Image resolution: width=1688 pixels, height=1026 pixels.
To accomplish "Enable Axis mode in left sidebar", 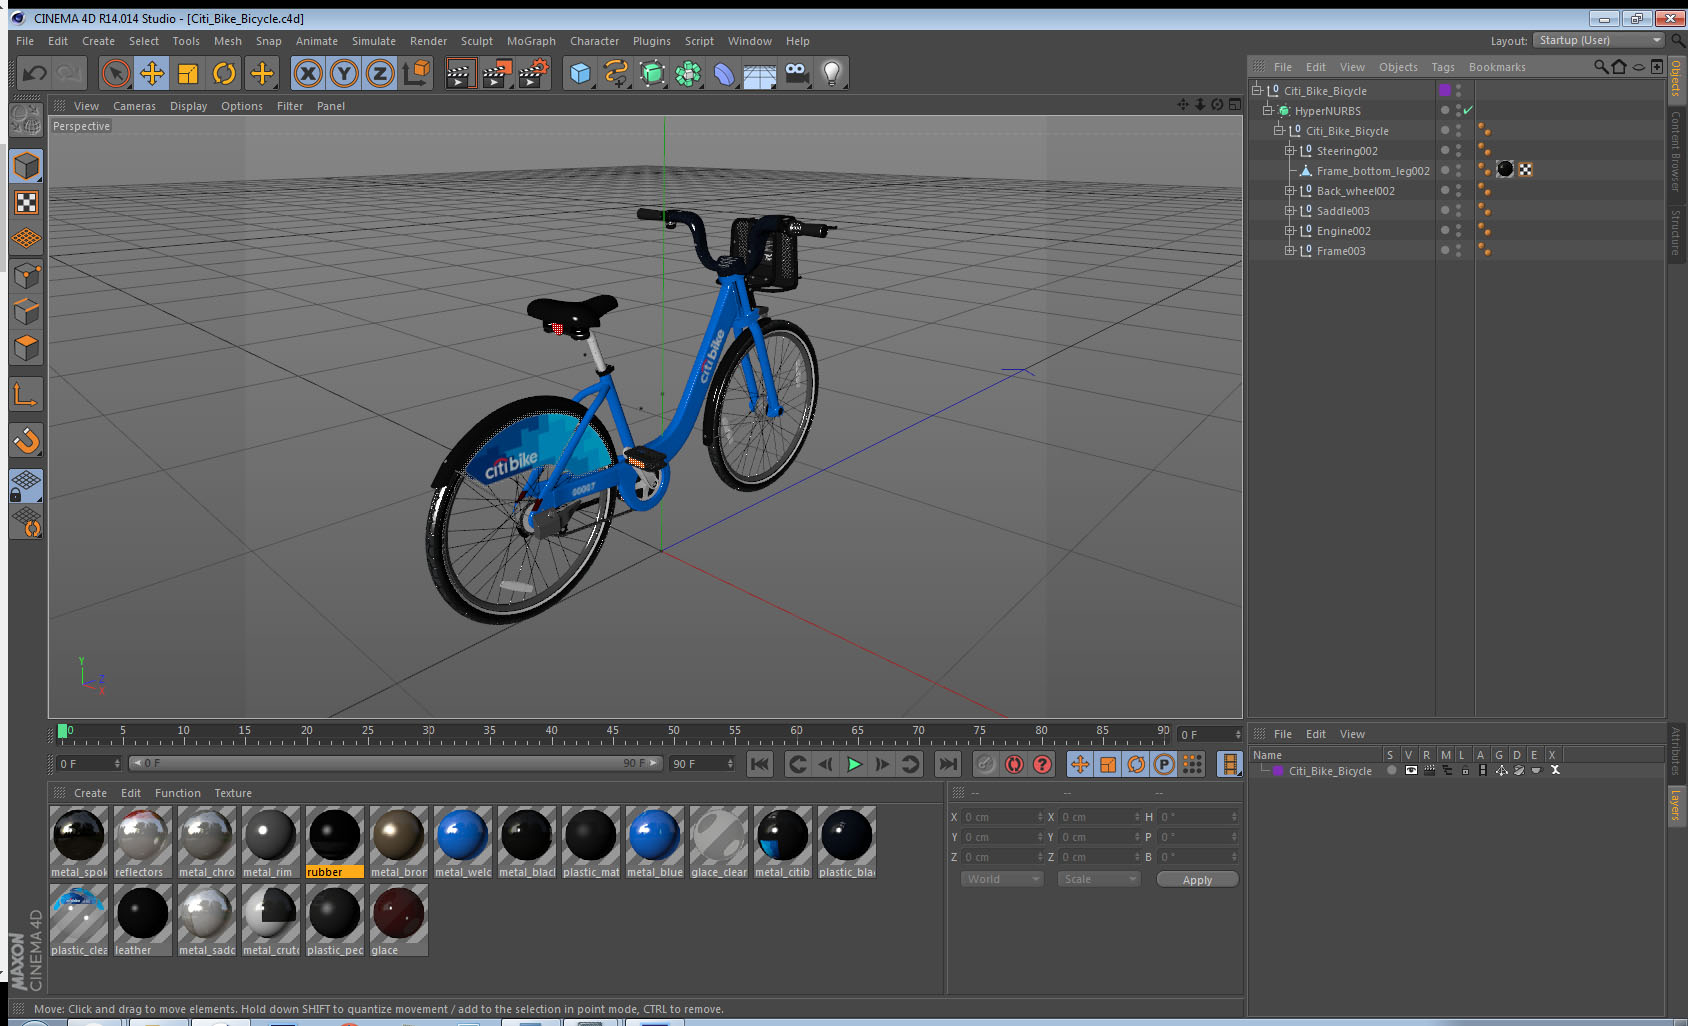I will [26, 394].
